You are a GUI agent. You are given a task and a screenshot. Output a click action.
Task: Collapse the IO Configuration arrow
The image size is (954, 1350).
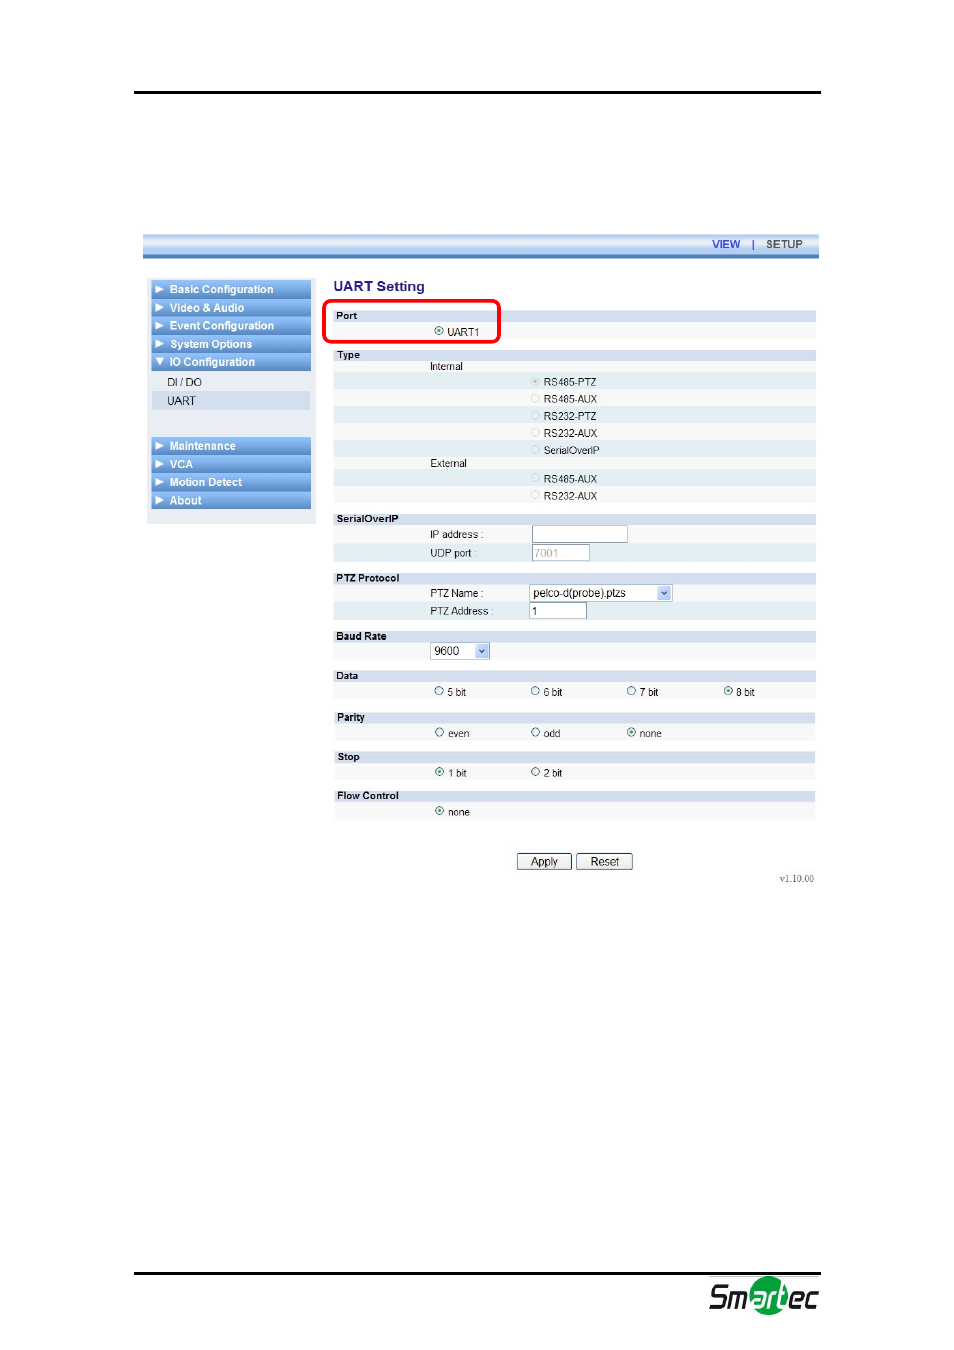click(159, 361)
